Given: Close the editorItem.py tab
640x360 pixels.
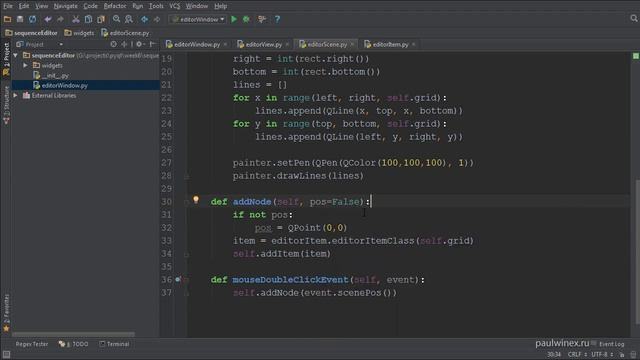Looking at the screenshot, I should tap(413, 44).
